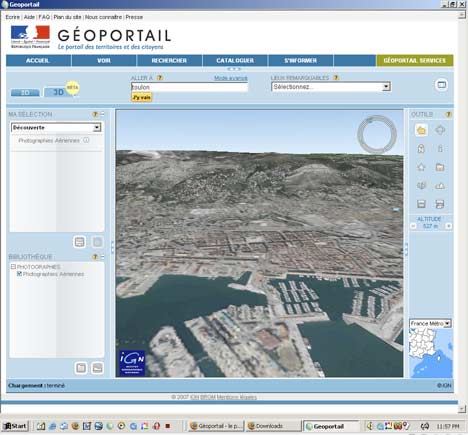Switch to 3D beta view mode
468x435 pixels.
point(58,92)
